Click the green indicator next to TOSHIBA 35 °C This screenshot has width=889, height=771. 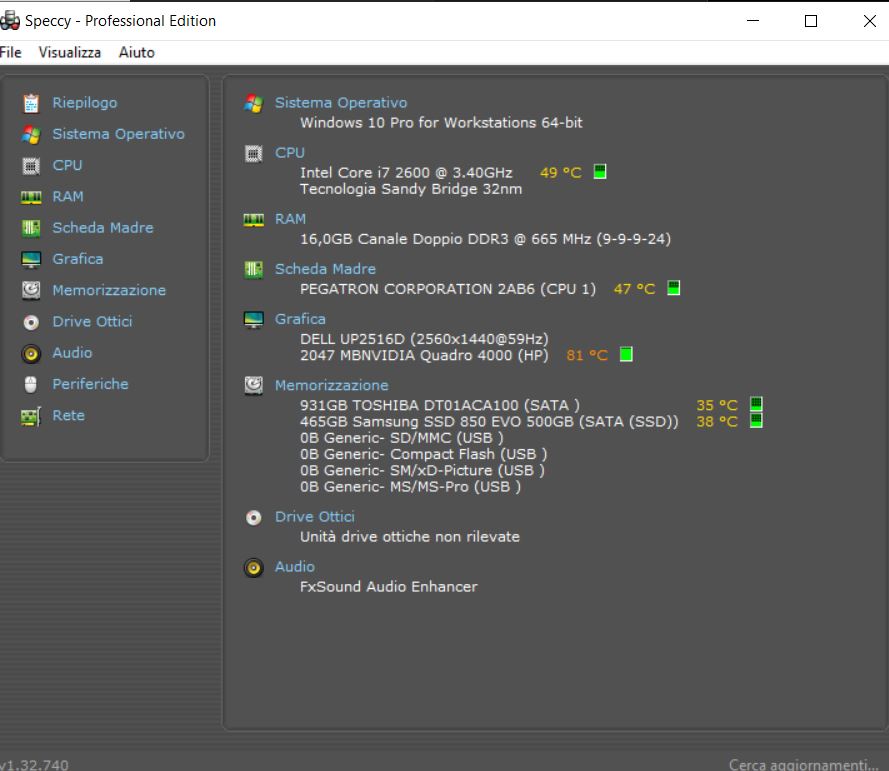(x=756, y=404)
